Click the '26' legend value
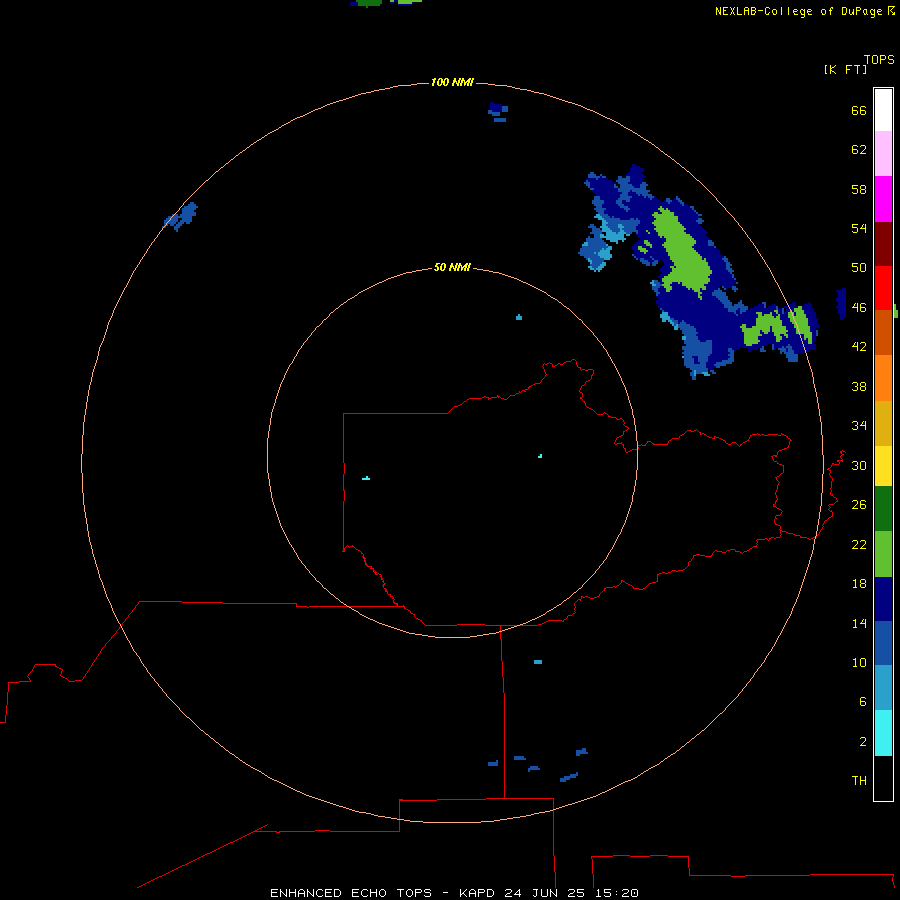The width and height of the screenshot is (900, 900). pyautogui.click(x=859, y=505)
